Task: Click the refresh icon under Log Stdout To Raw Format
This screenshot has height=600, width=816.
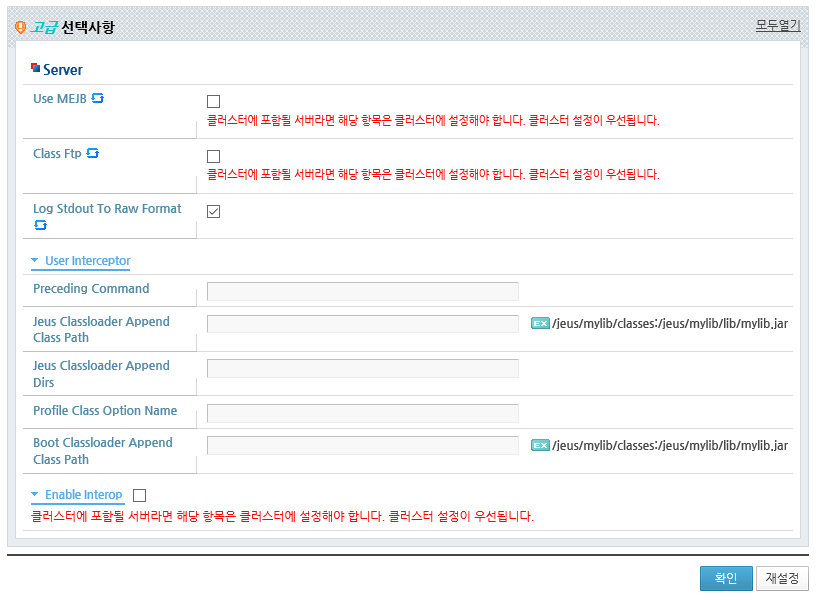Action: [40, 225]
